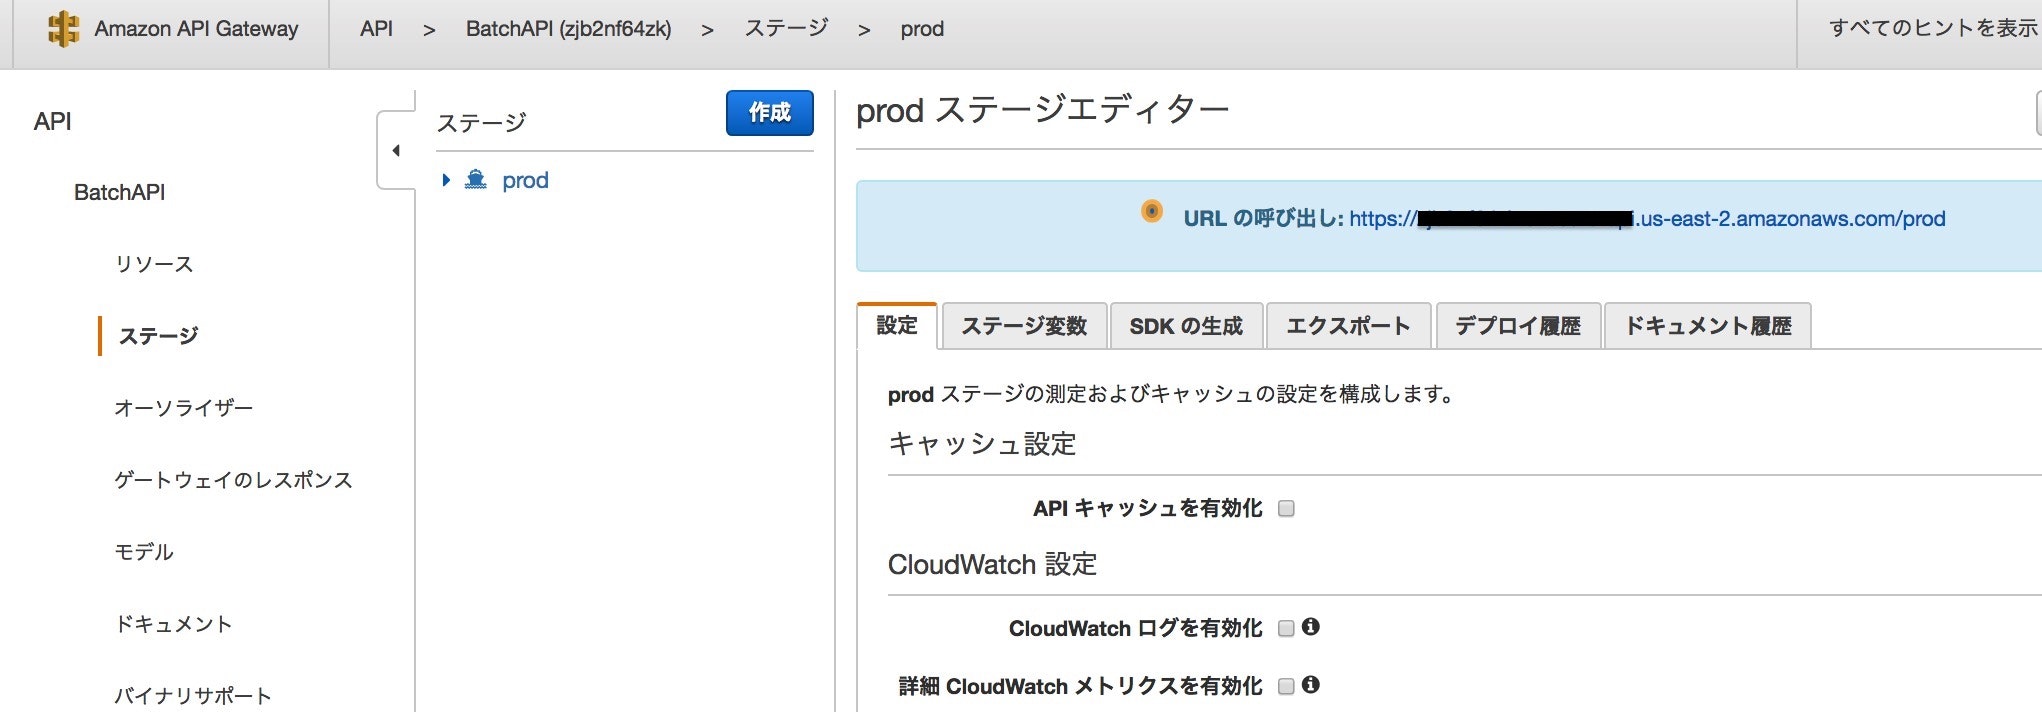The width and height of the screenshot is (2042, 712).
Task: Click the 作成 button
Action: 770,113
